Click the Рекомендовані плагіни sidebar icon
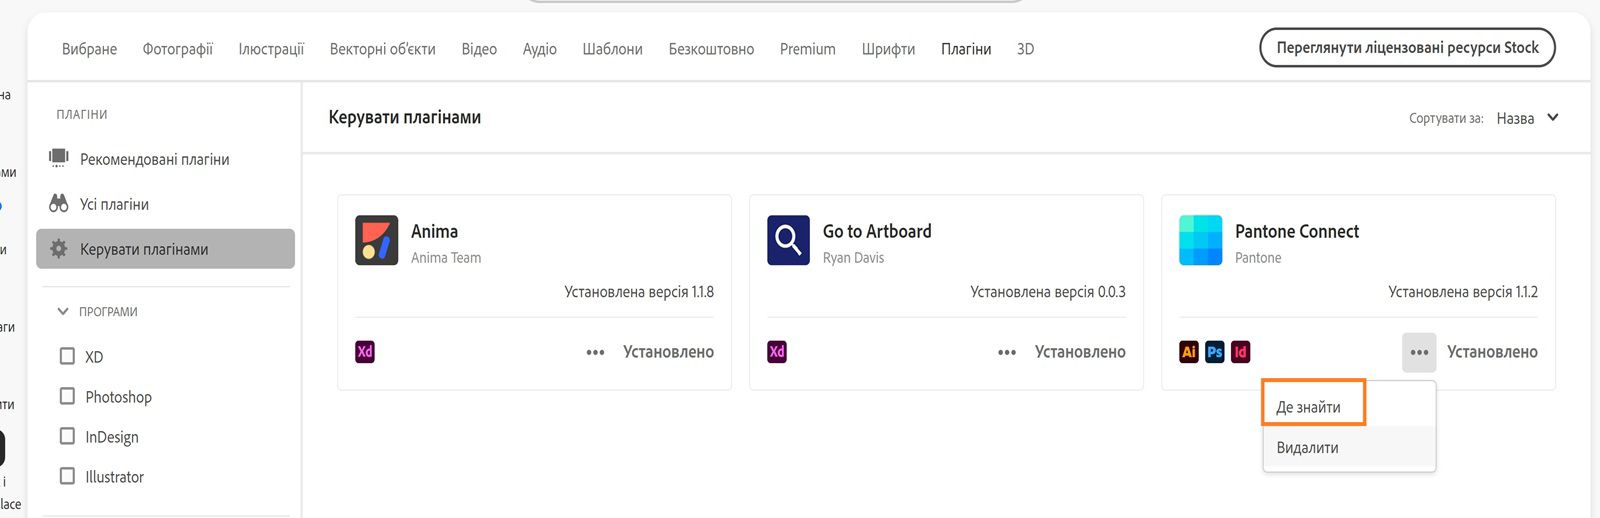 tap(59, 158)
